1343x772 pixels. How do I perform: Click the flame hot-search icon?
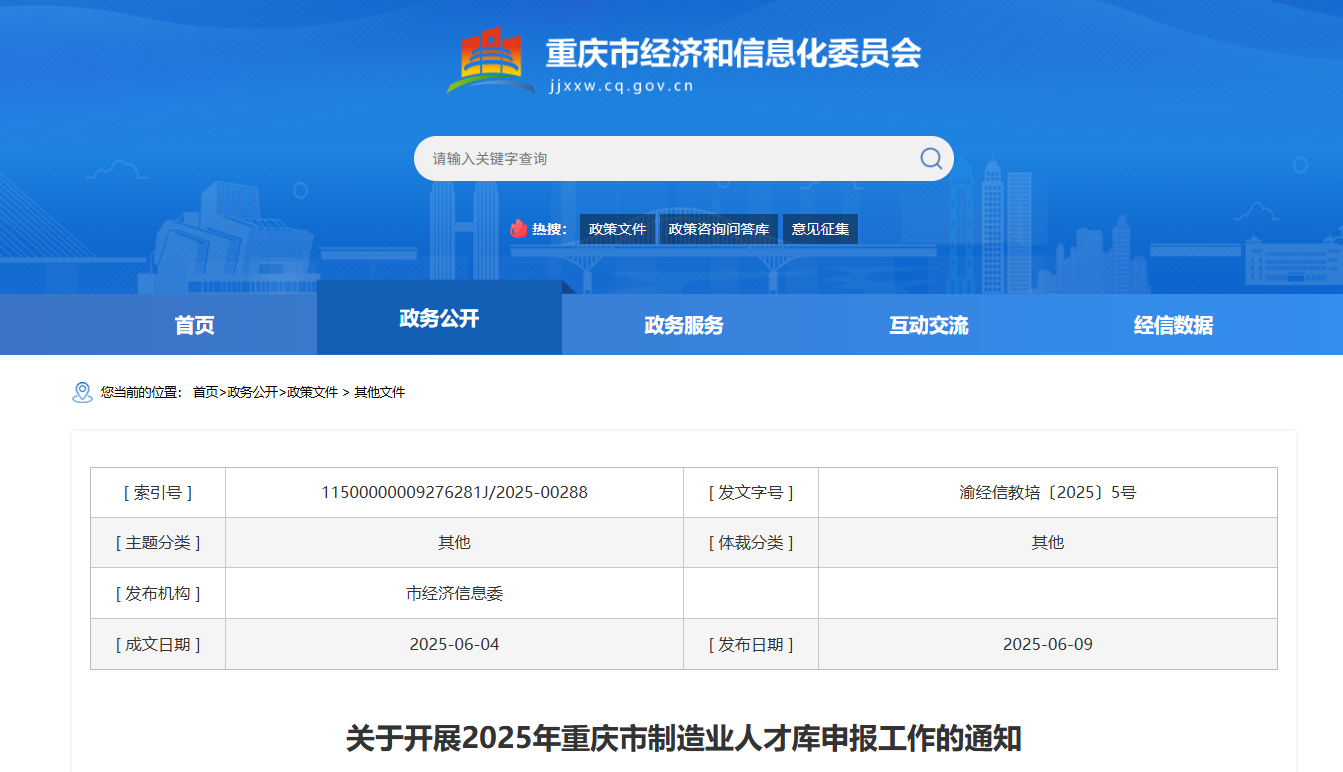pyautogui.click(x=518, y=229)
